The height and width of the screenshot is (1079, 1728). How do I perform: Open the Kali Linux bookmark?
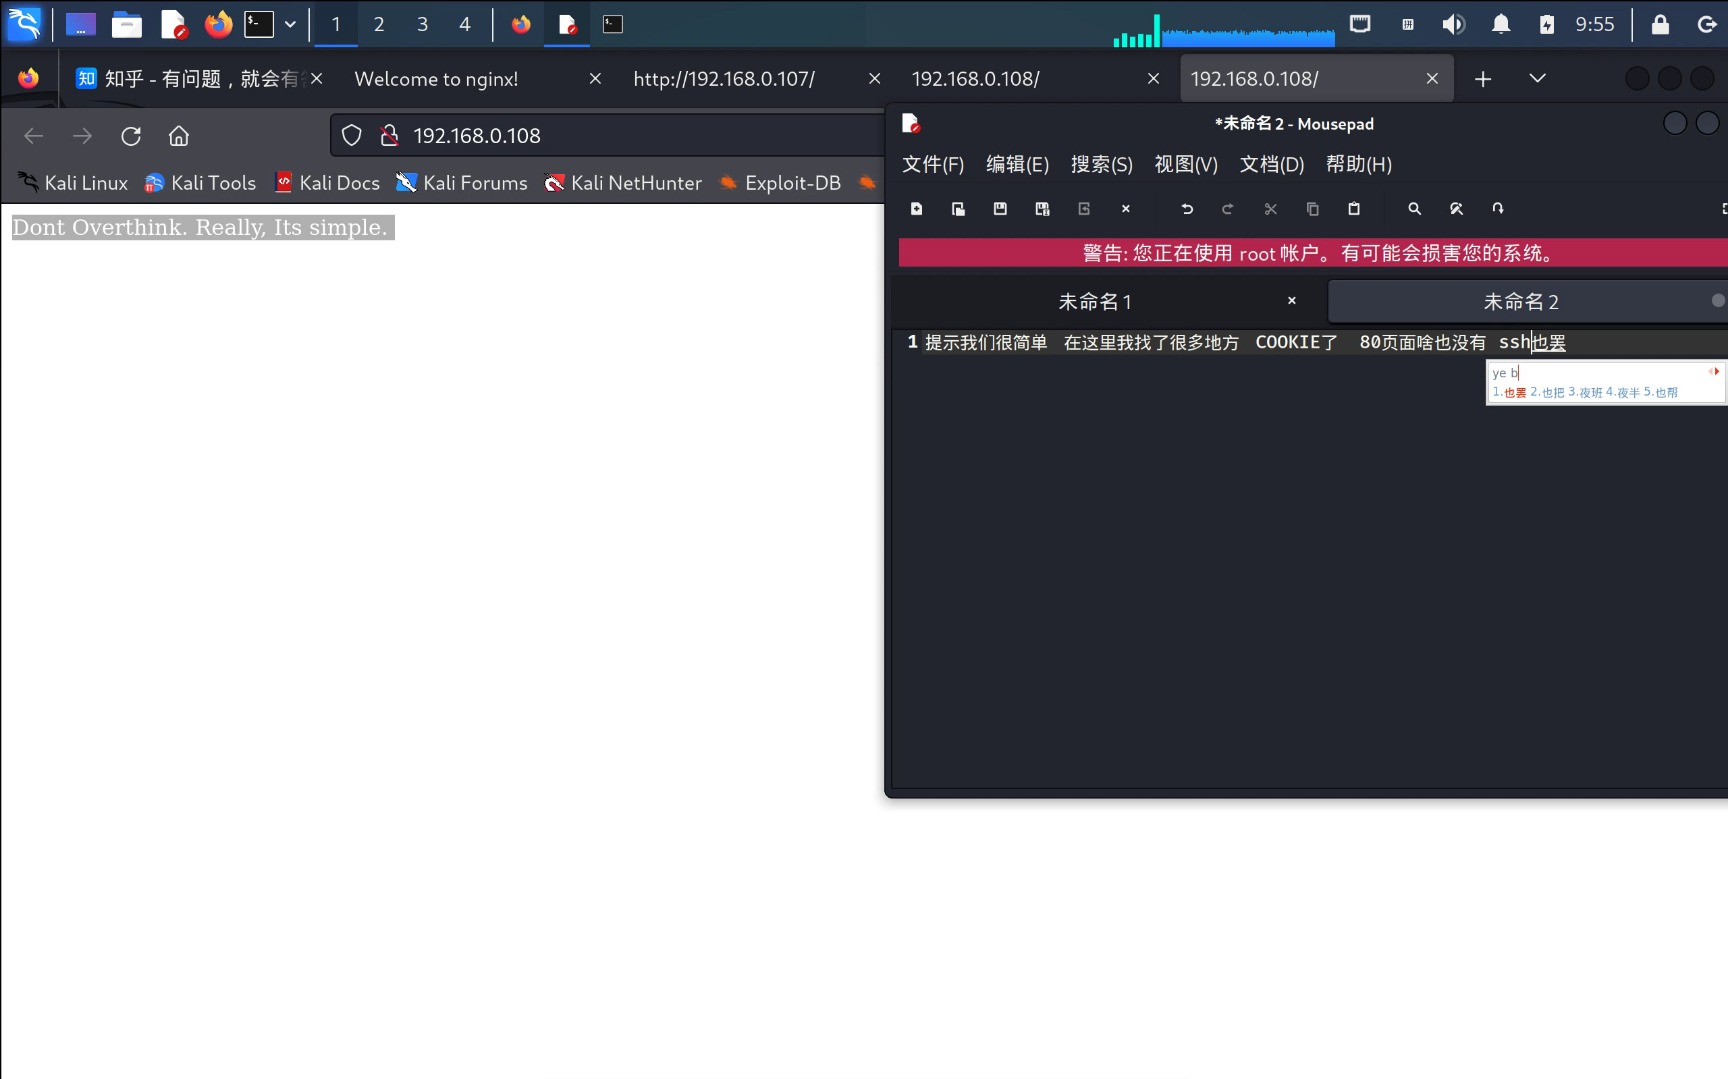[73, 183]
